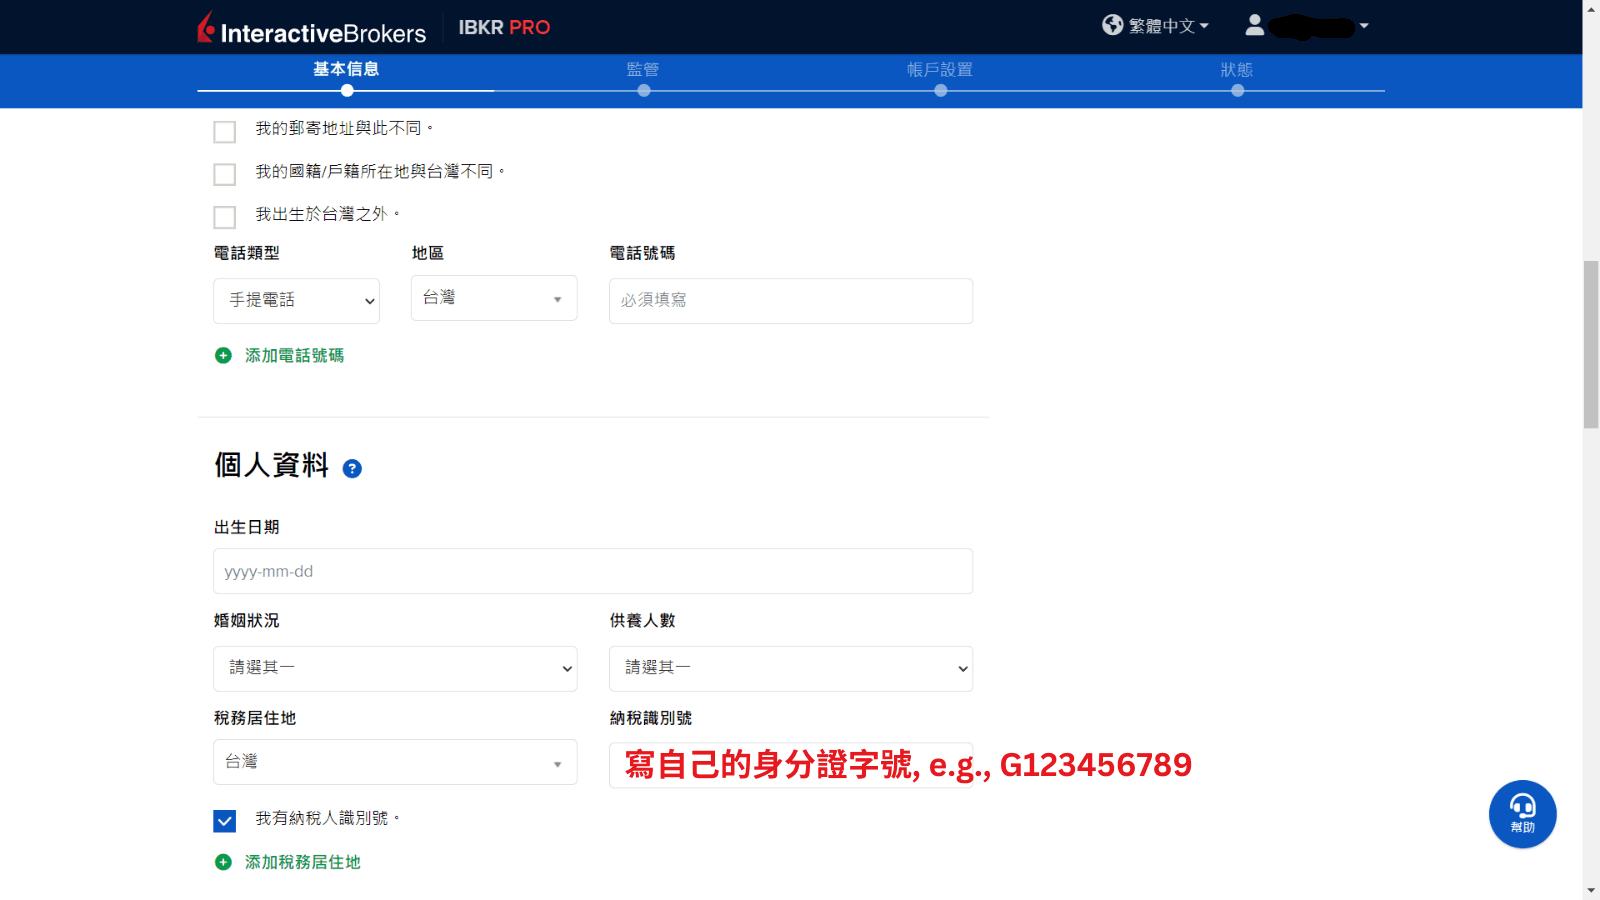The image size is (1600, 900).
Task: Enable the 我出生於台灣之外 checkbox
Action: [x=224, y=216]
